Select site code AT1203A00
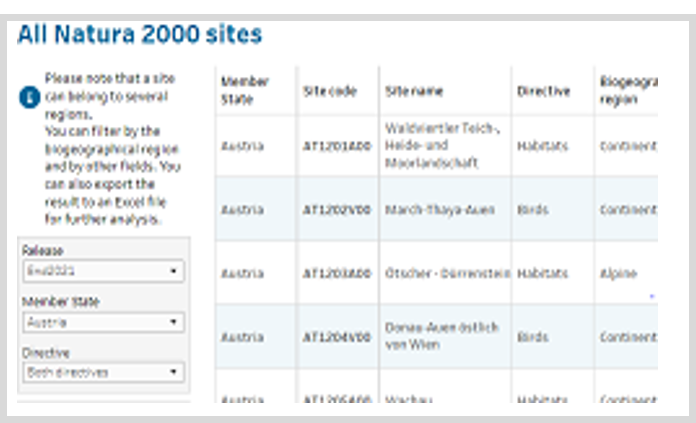Viewport: 696px width, 423px height. click(337, 273)
